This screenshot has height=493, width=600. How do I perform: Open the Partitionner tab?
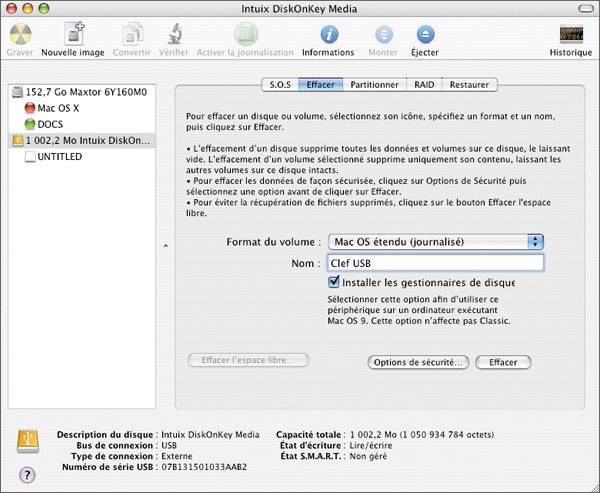tap(374, 85)
